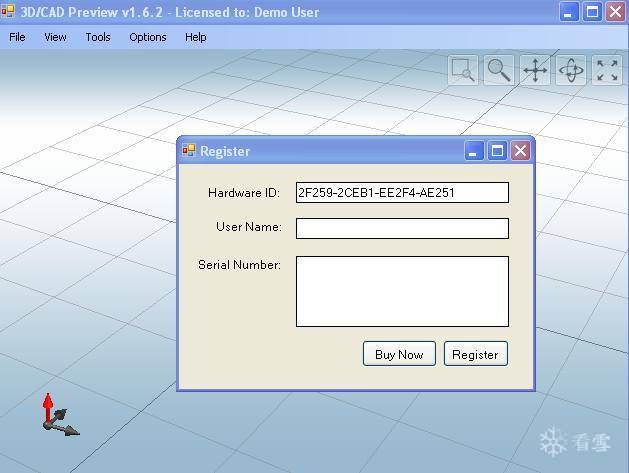This screenshot has height=473, width=629.
Task: Open the View menu
Action: click(55, 37)
